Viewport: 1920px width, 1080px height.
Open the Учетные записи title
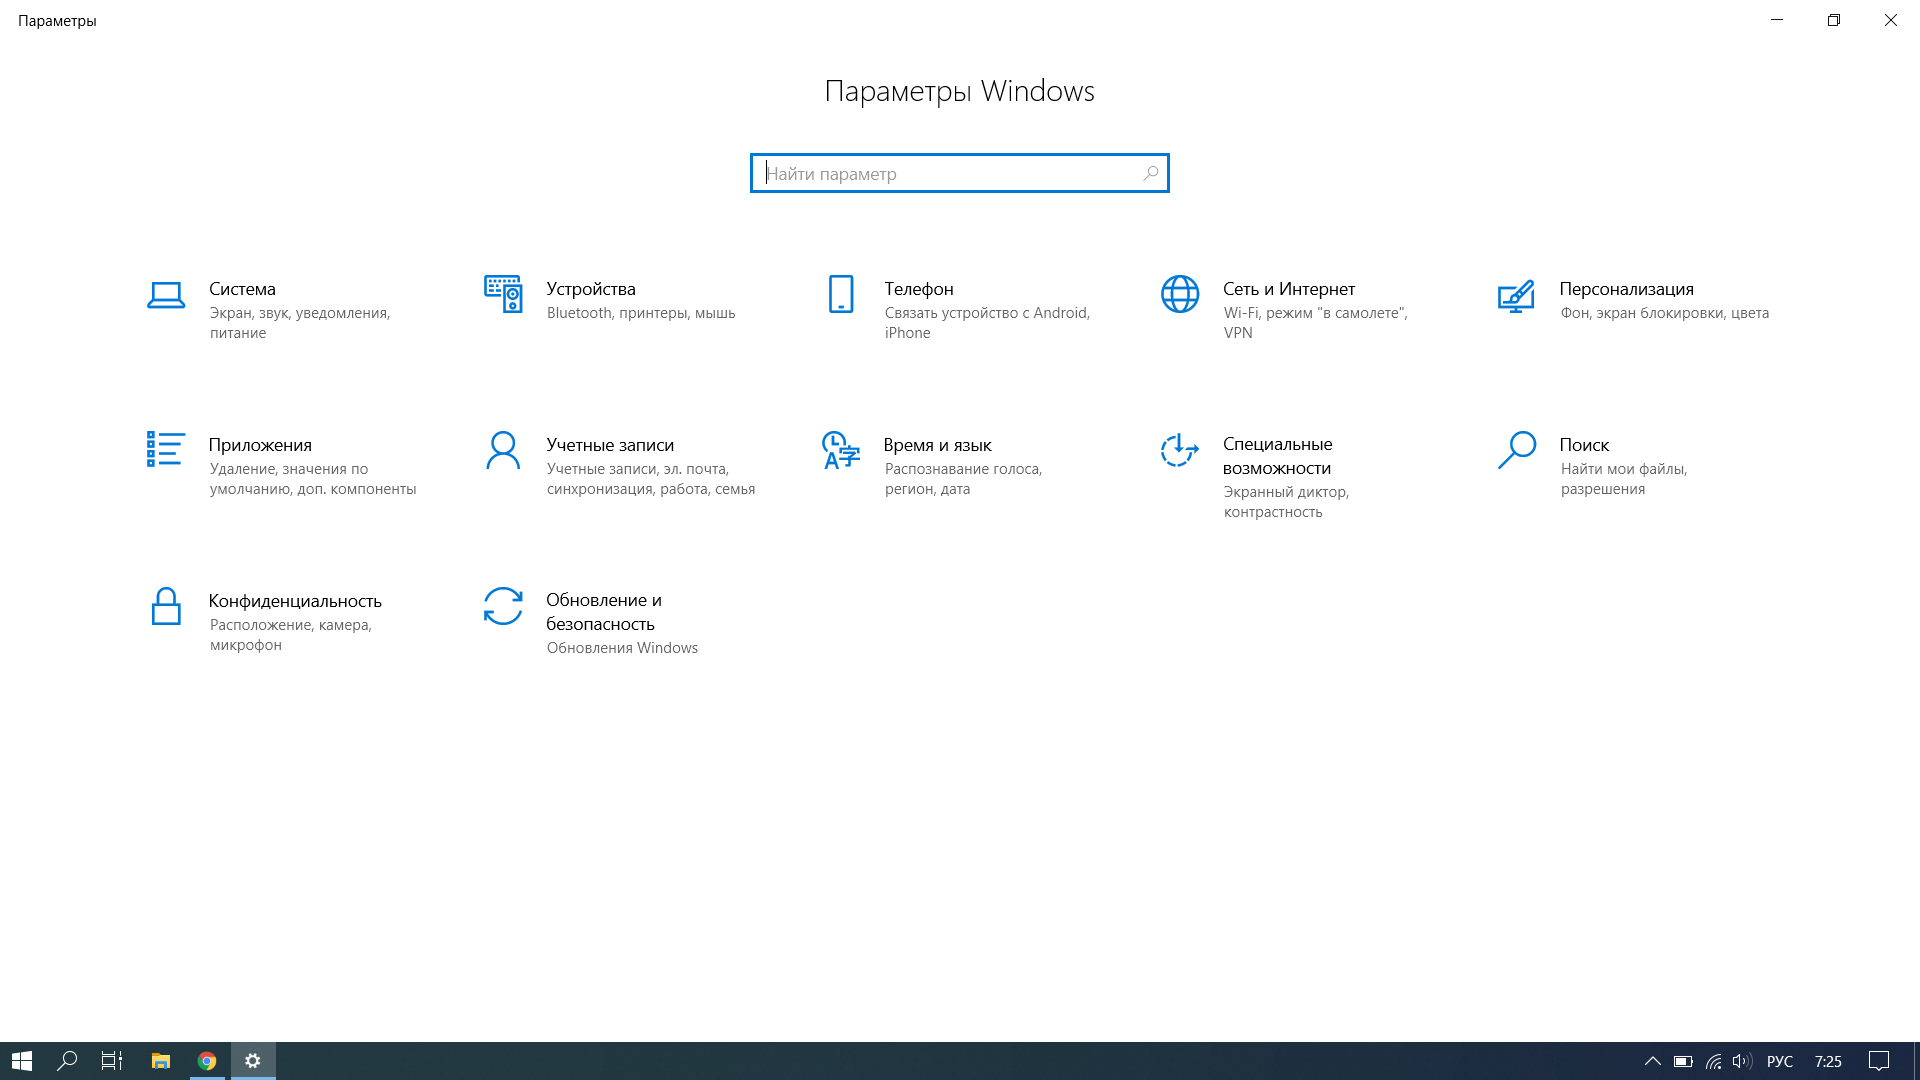[610, 445]
